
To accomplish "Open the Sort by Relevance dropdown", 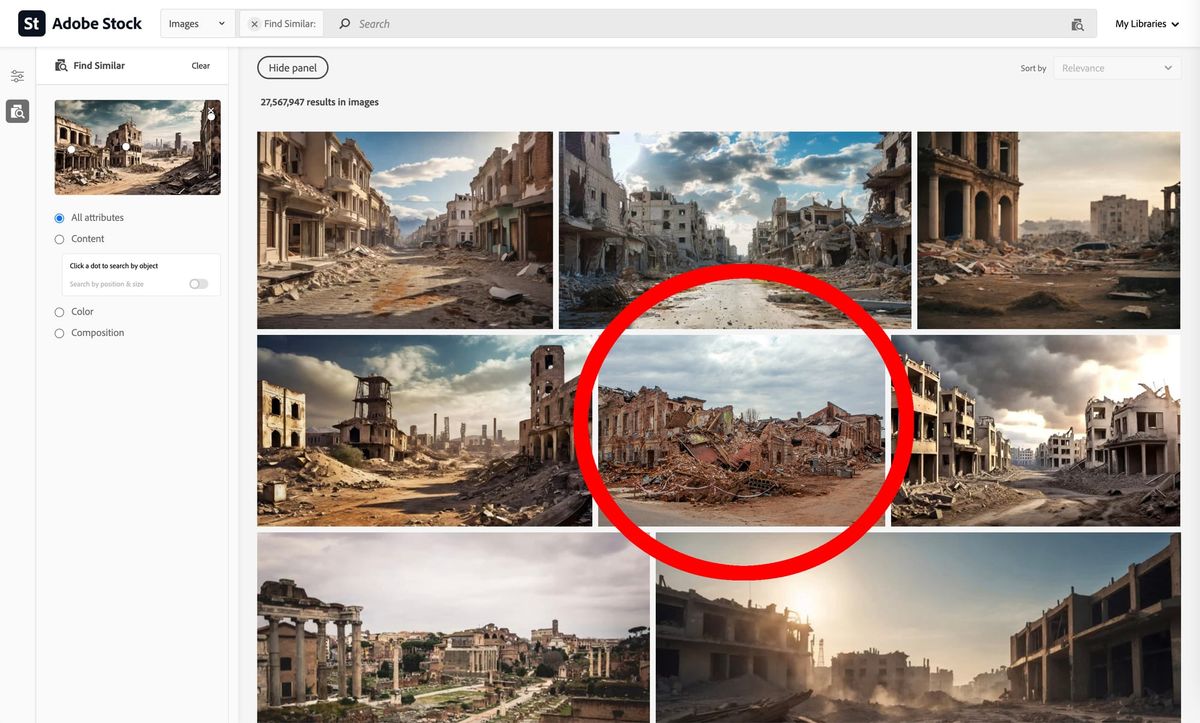I will pyautogui.click(x=1116, y=68).
